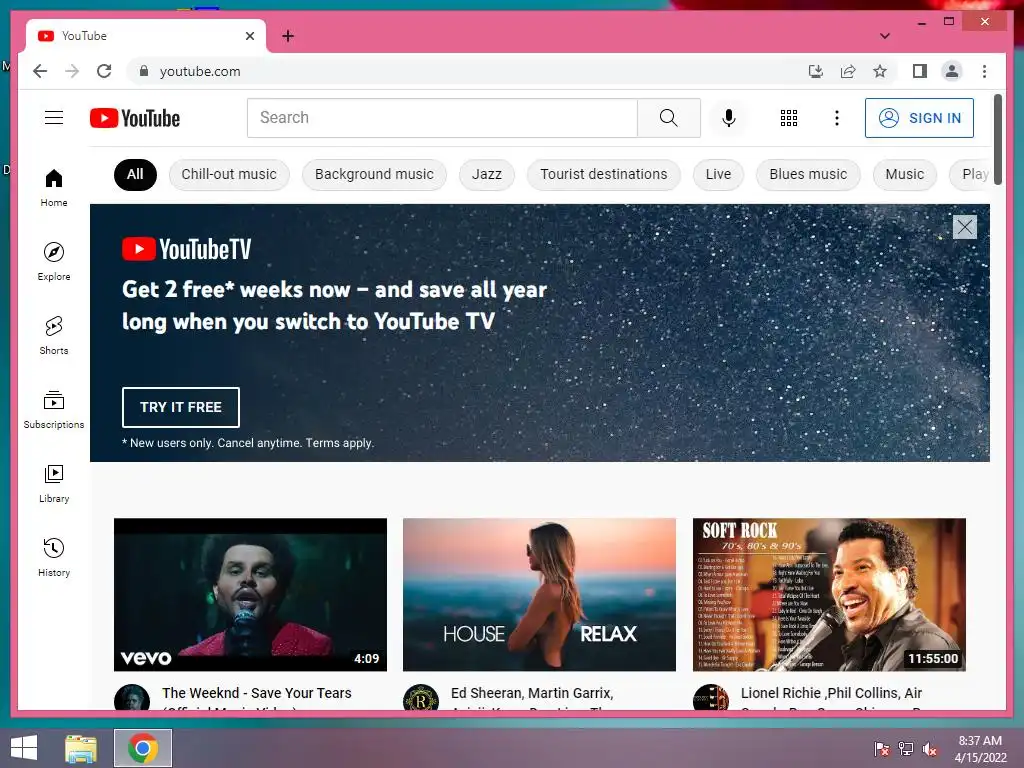Close the YouTube tab
Viewport: 1024px width, 768px height.
point(249,36)
